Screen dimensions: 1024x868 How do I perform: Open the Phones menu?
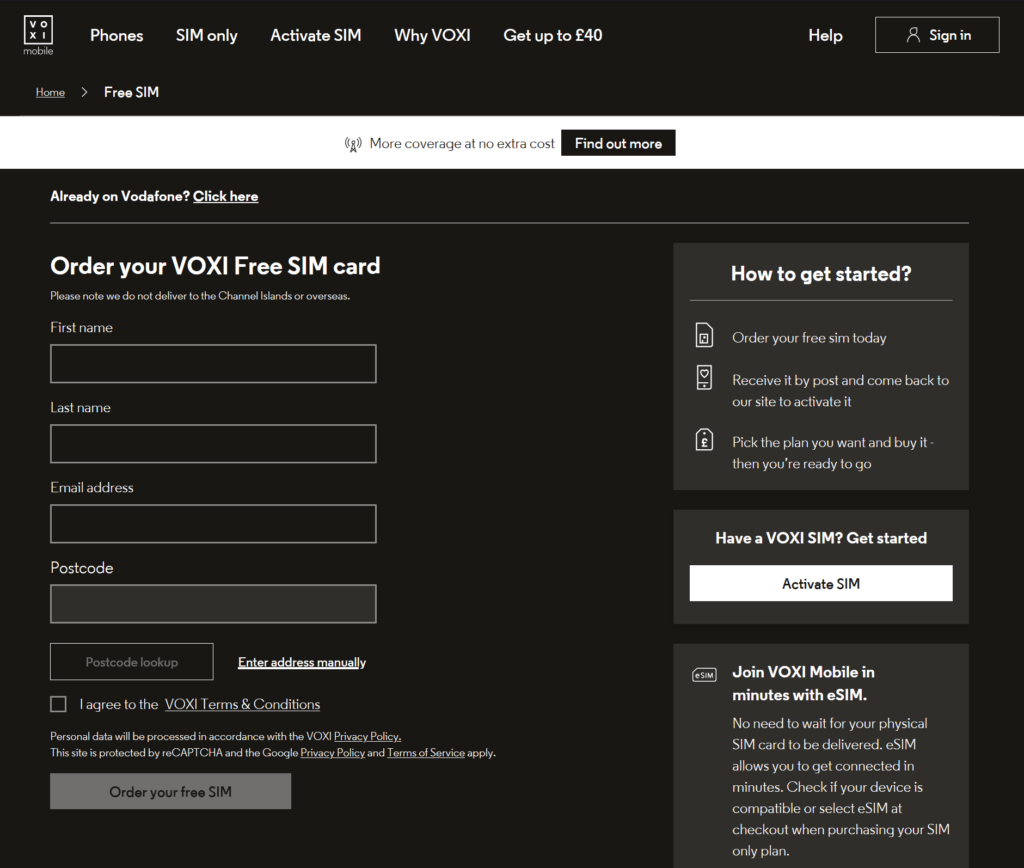(116, 35)
